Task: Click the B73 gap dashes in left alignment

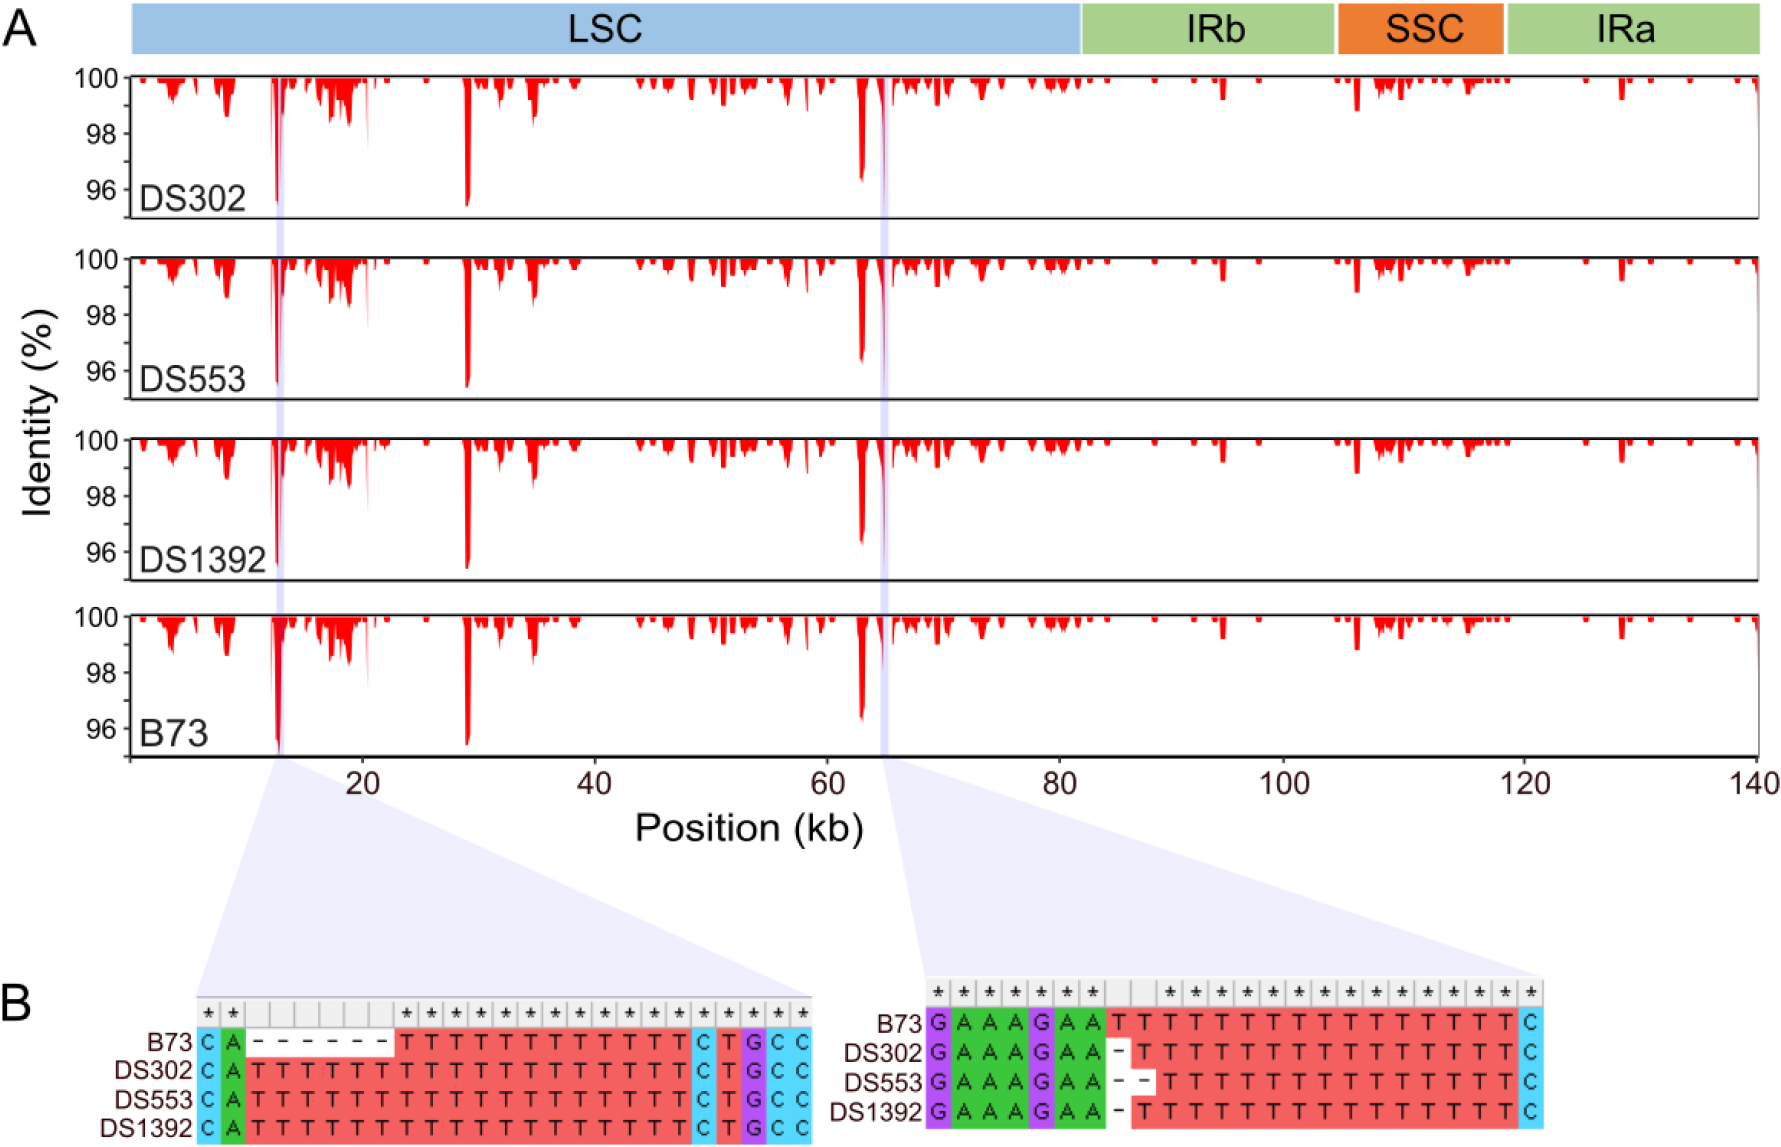Action: 320,1042
